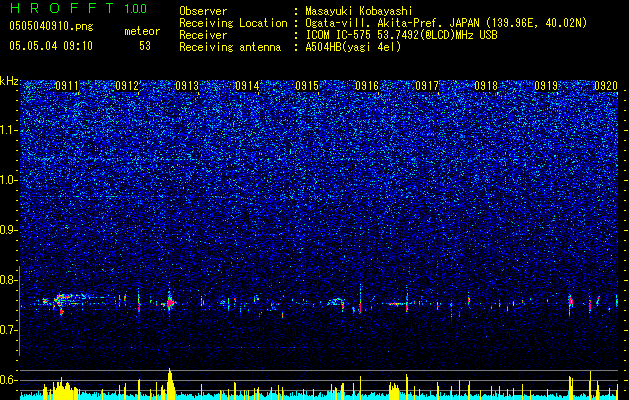Click the Receiving antenna label
Viewport: 629px width, 400px height.
(230, 47)
